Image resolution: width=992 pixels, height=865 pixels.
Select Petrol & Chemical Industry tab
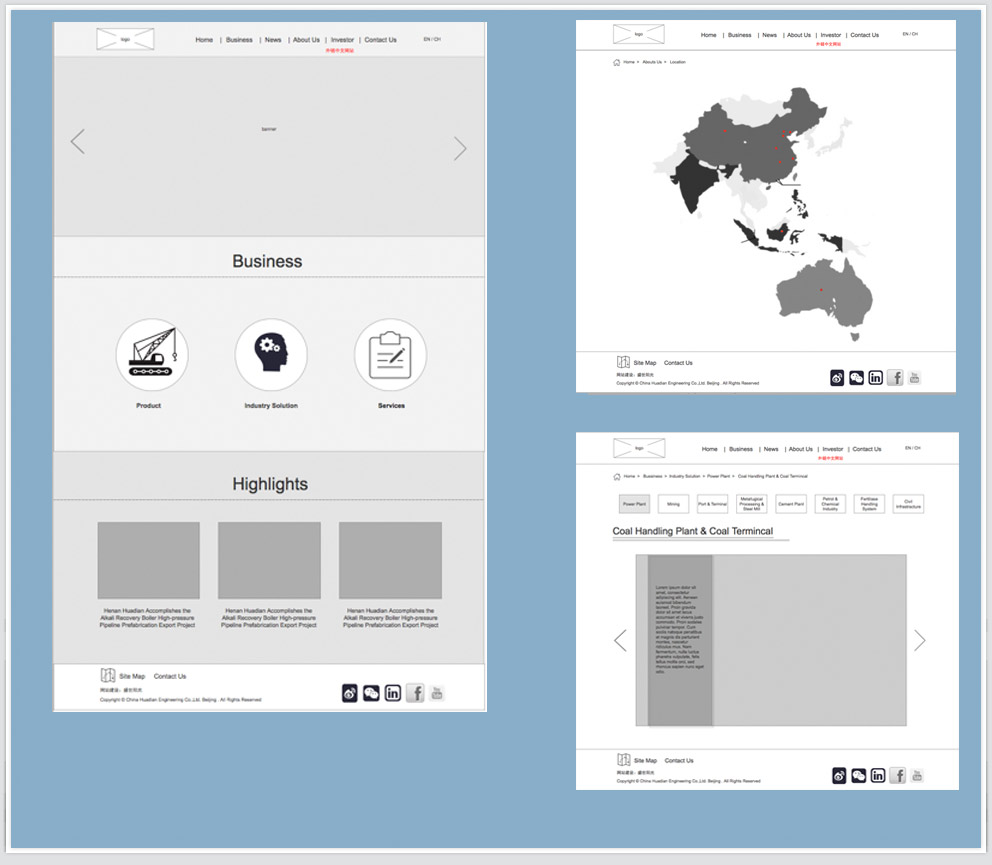[830, 504]
